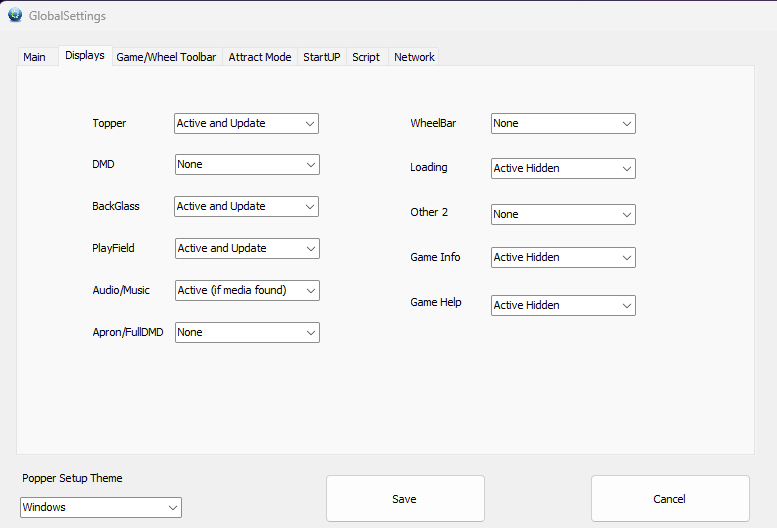Screen dimensions: 777x528
Task: Go to the Attract Mode tab
Action: [260, 57]
